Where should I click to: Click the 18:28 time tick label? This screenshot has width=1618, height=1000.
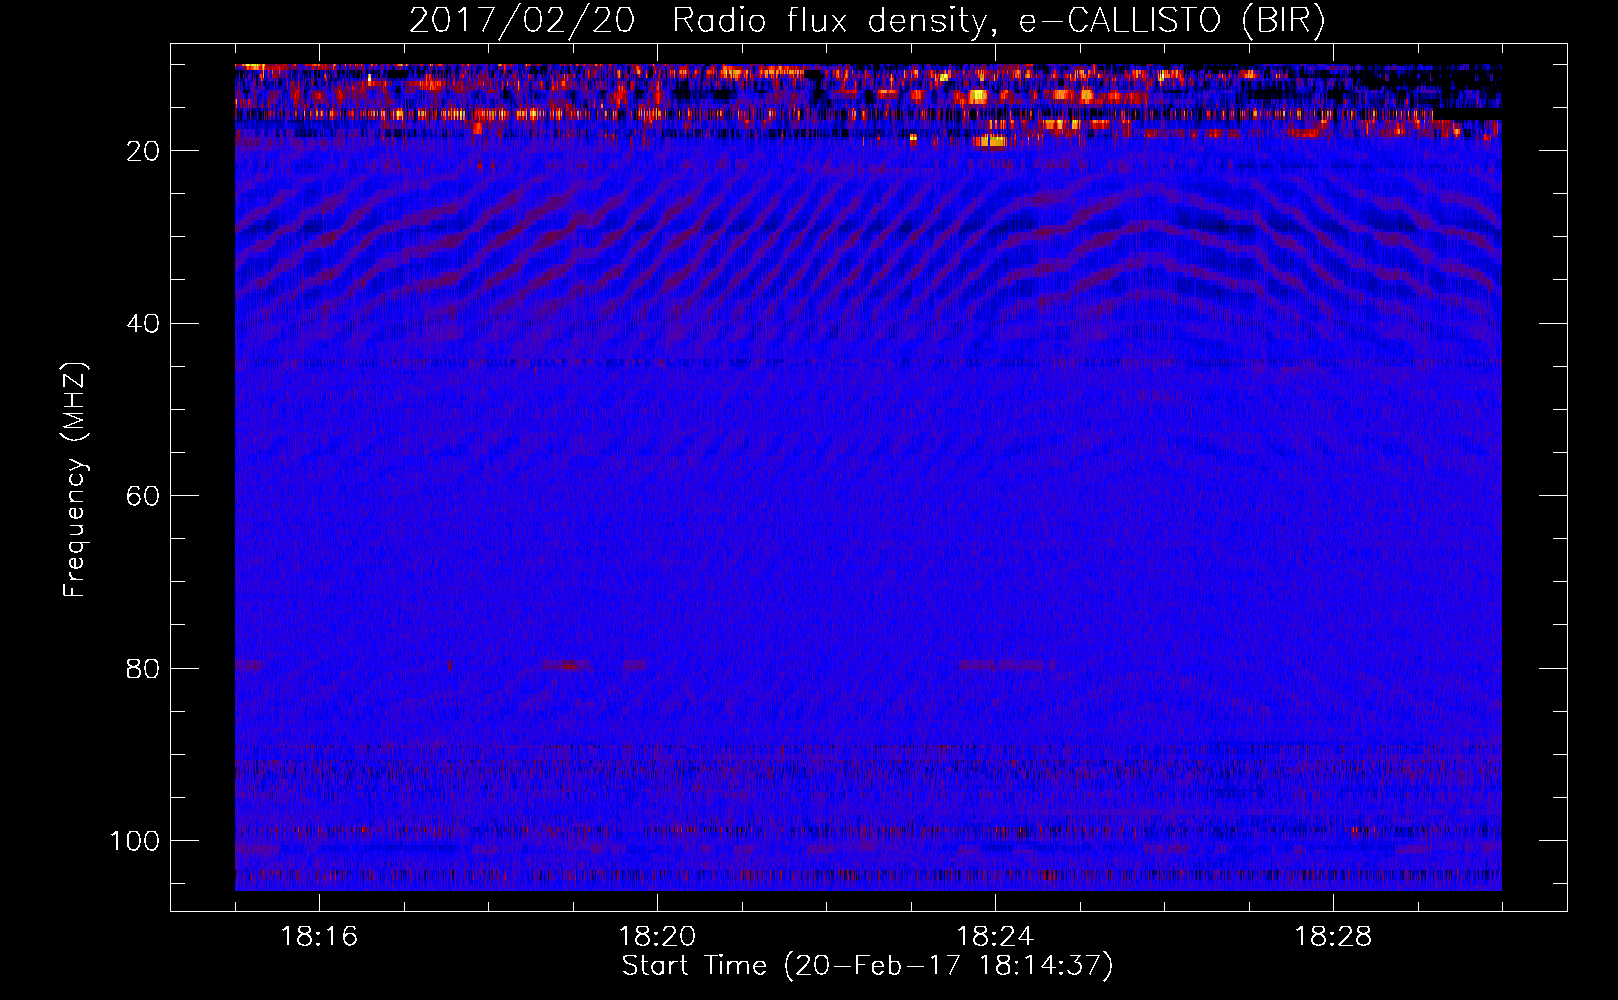[1333, 937]
